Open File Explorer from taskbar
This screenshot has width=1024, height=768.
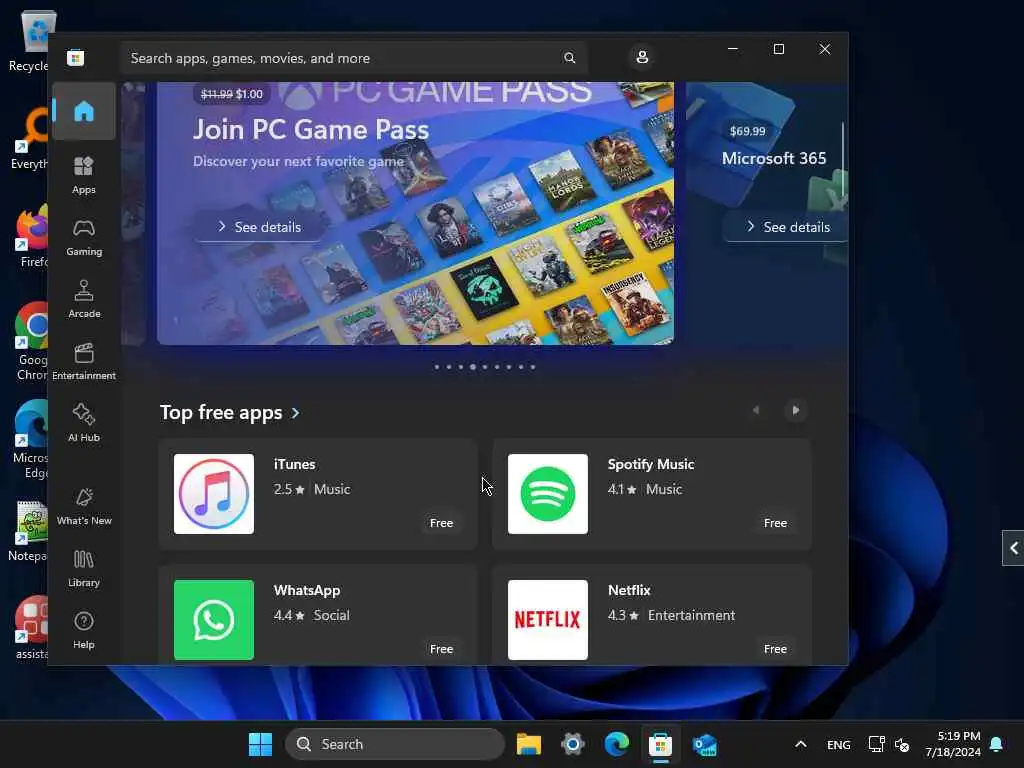point(528,744)
